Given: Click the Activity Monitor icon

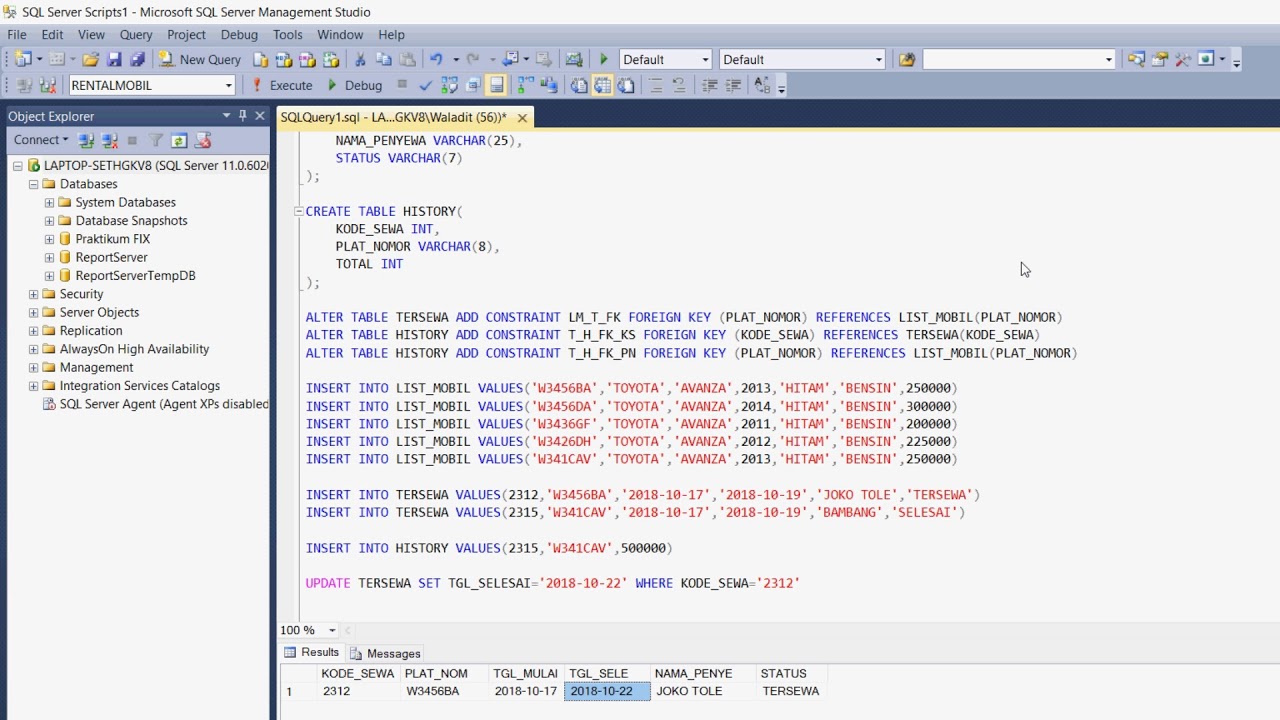Looking at the screenshot, I should click(x=573, y=60).
